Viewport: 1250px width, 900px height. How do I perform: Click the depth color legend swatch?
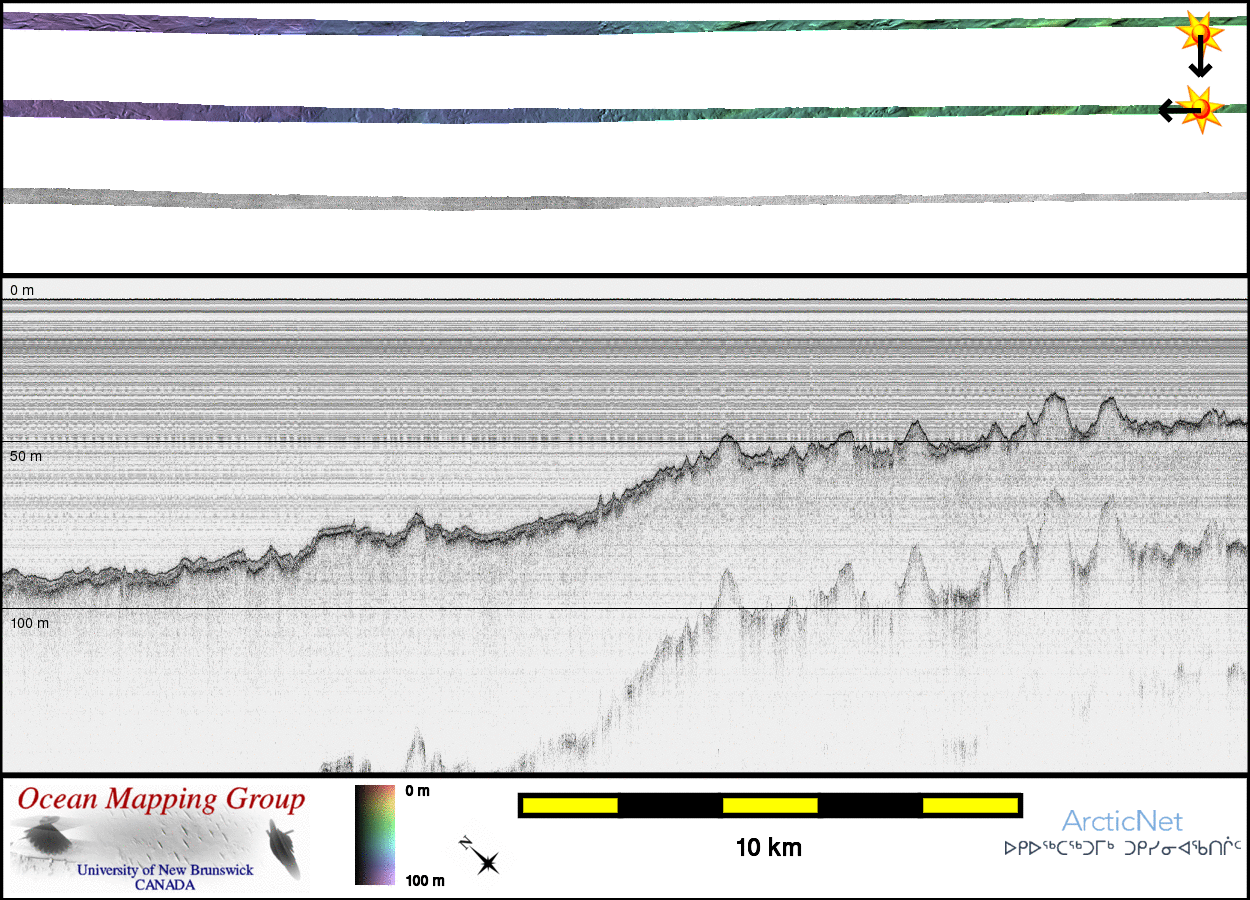(375, 835)
